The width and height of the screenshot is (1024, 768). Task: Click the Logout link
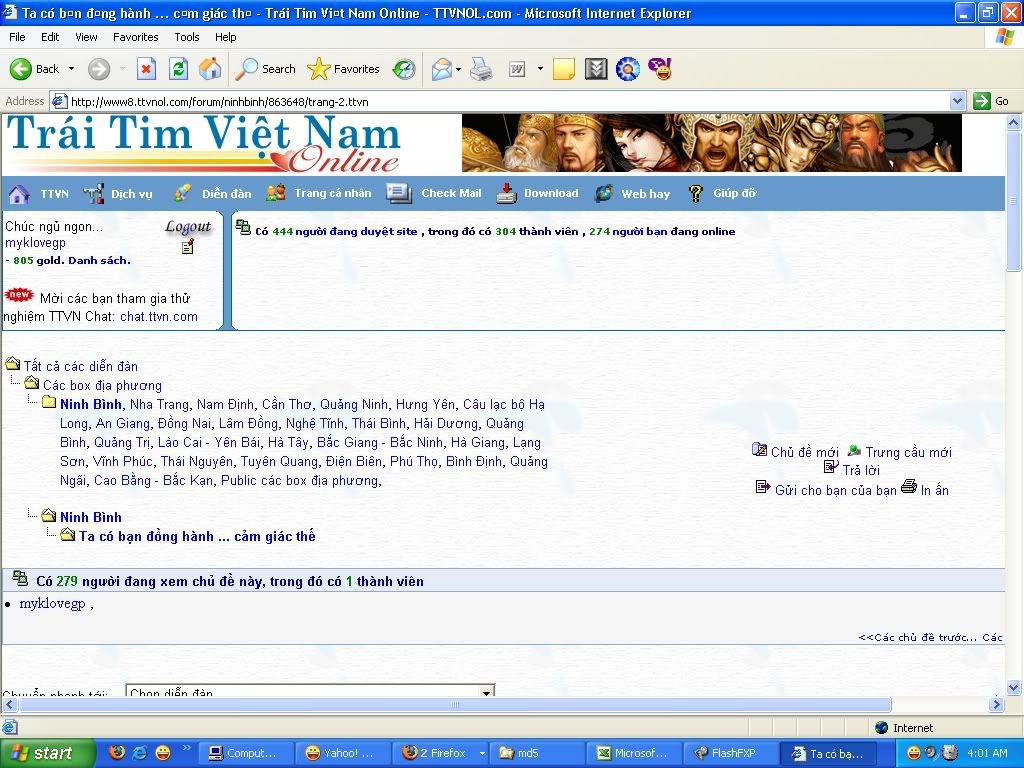point(188,227)
